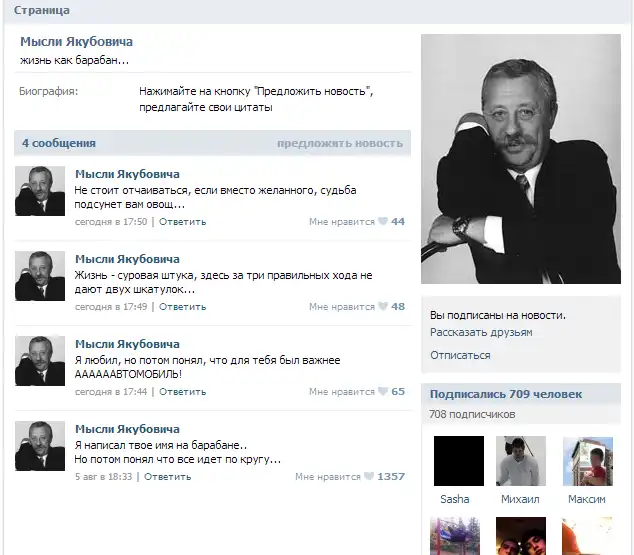Click 'предложить новость' link
This screenshot has height=555, width=634.
(x=339, y=144)
